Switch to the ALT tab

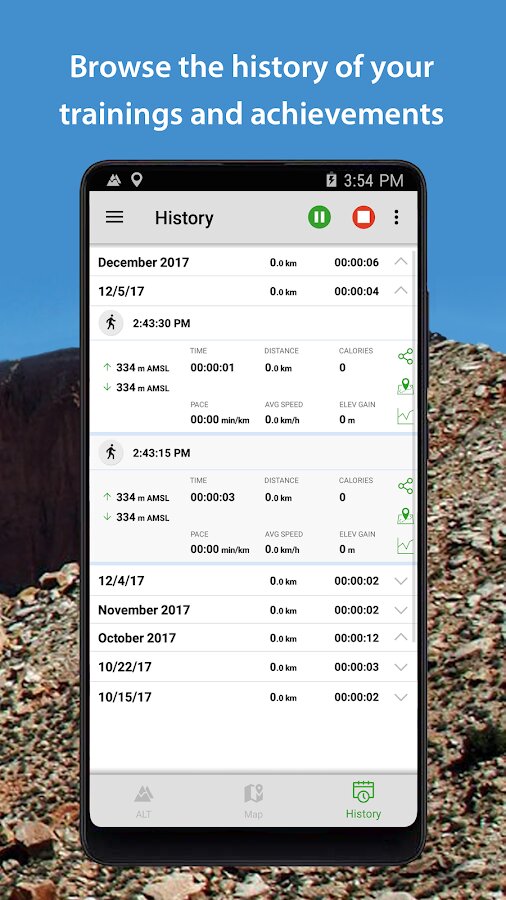[143, 801]
